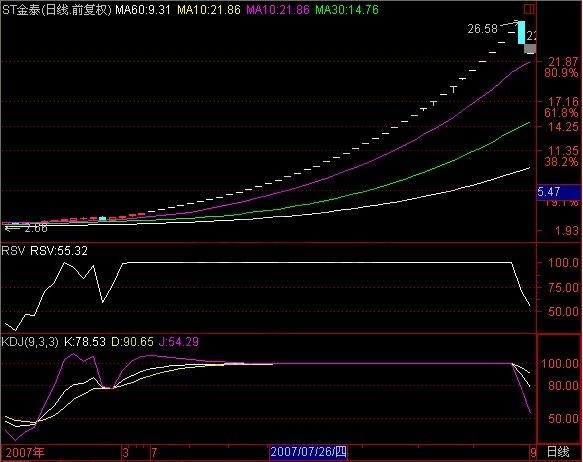Click the K:78.53 value label

85,342
